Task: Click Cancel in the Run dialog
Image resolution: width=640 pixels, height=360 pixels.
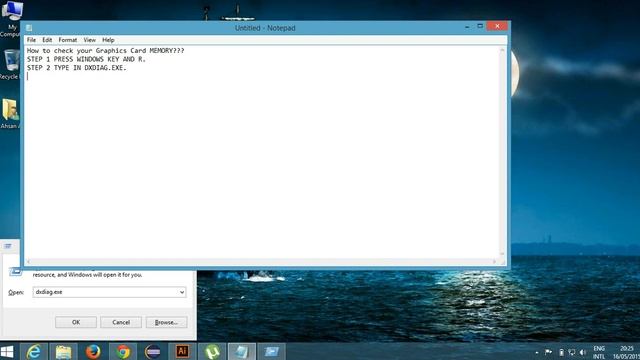Action: 121,322
